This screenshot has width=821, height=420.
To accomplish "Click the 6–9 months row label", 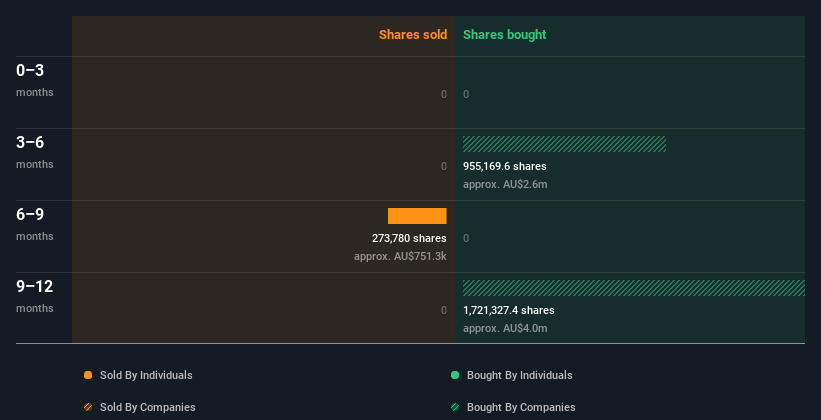I will point(35,224).
